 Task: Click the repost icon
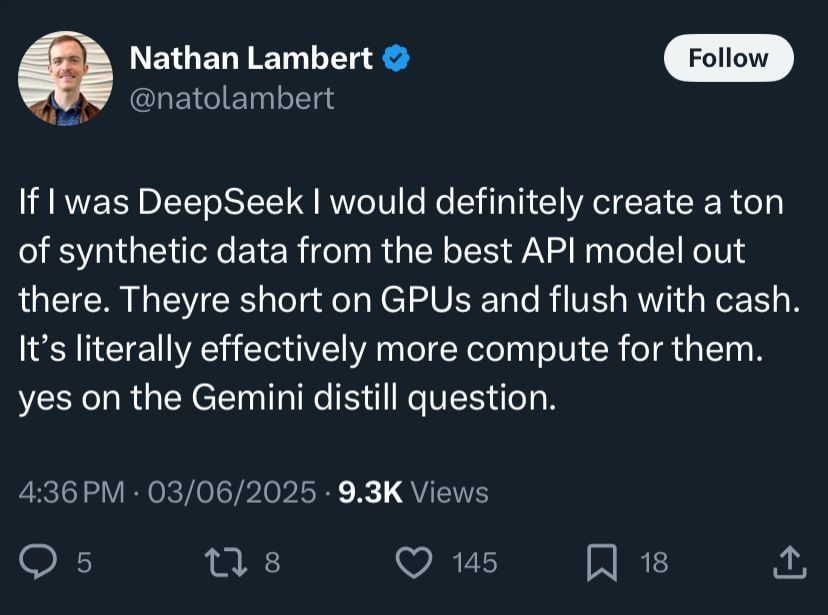tap(225, 562)
